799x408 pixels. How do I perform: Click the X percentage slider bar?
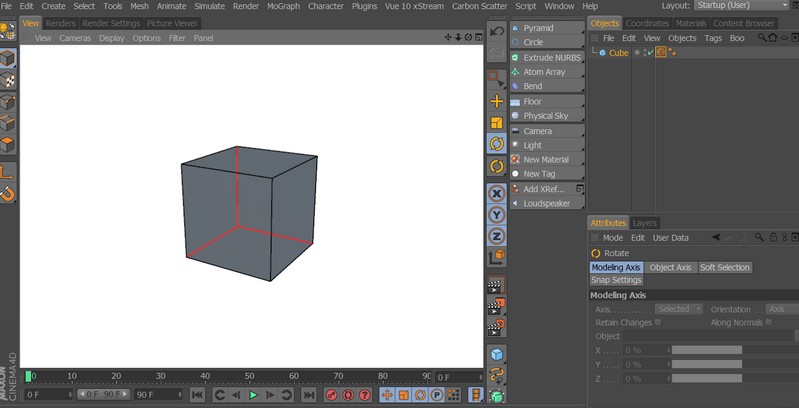tap(735, 350)
